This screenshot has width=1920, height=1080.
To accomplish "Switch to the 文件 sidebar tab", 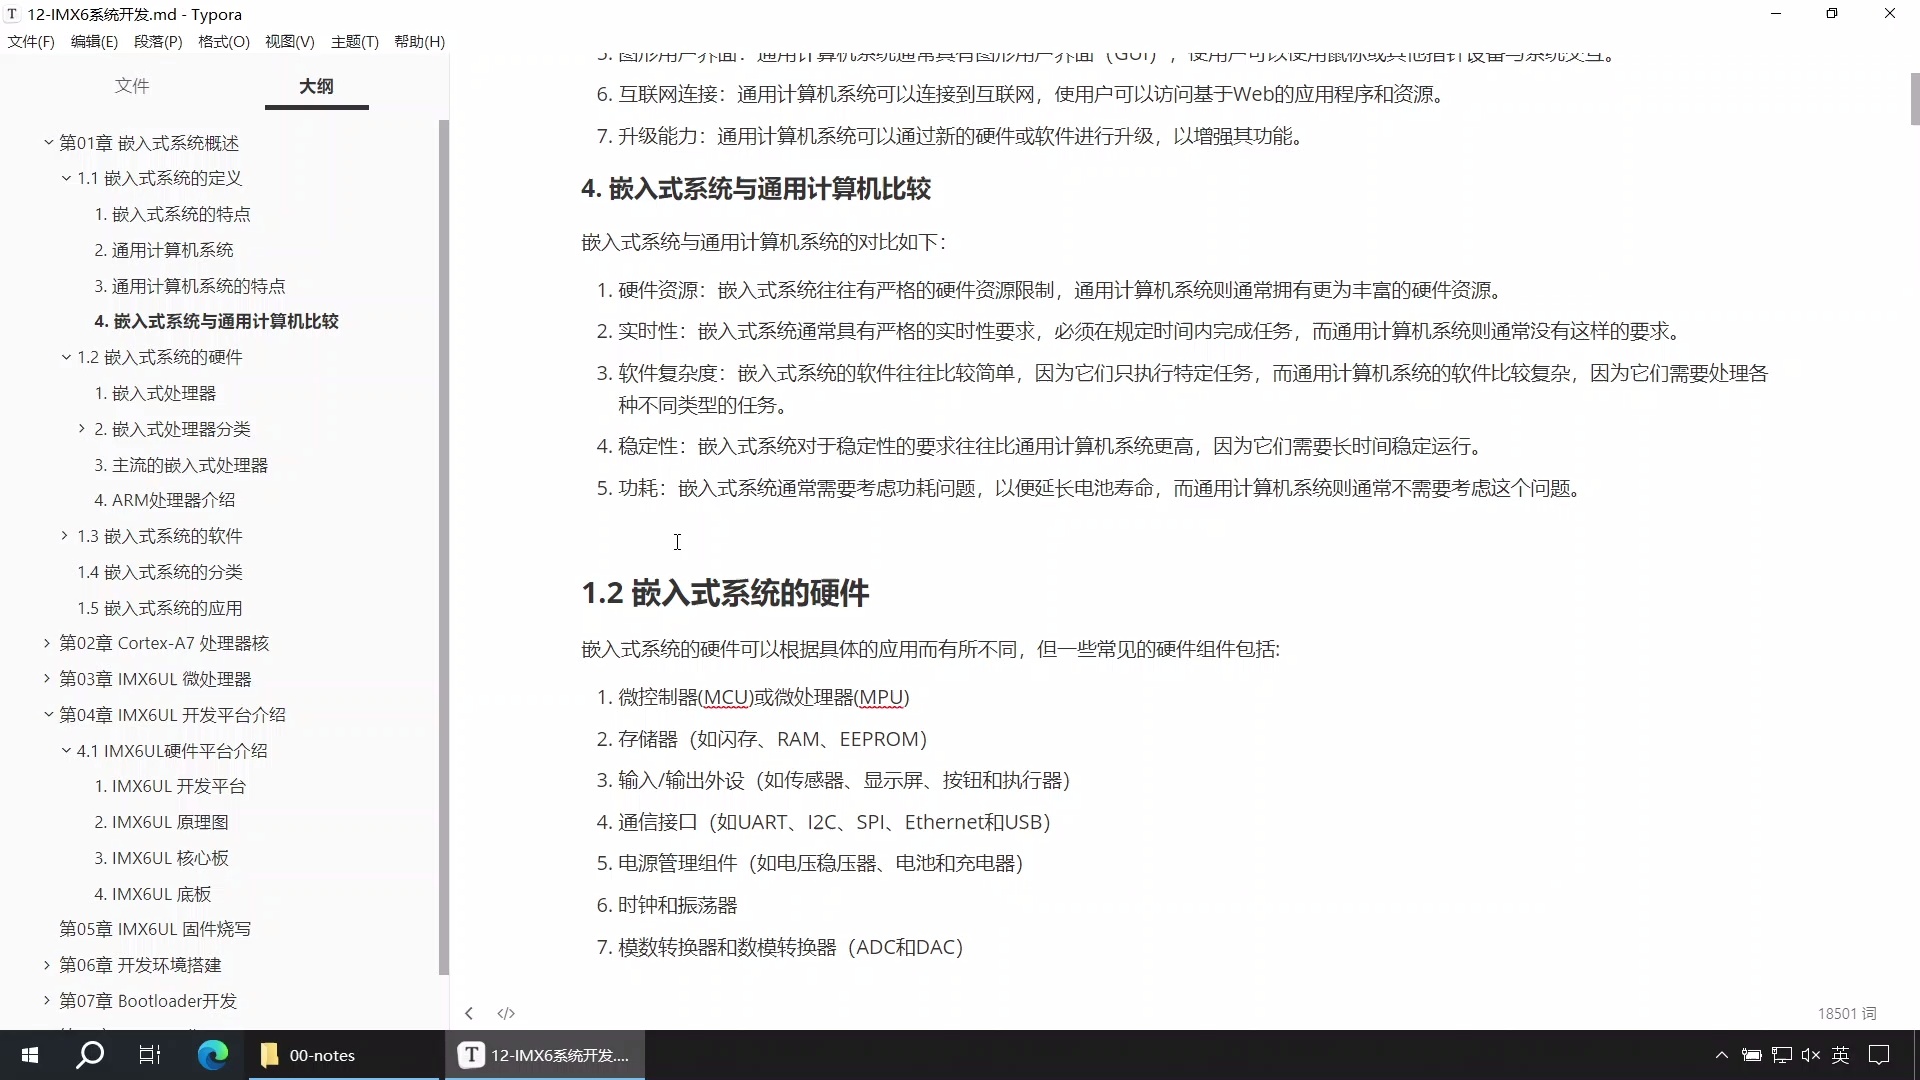I will (132, 86).
